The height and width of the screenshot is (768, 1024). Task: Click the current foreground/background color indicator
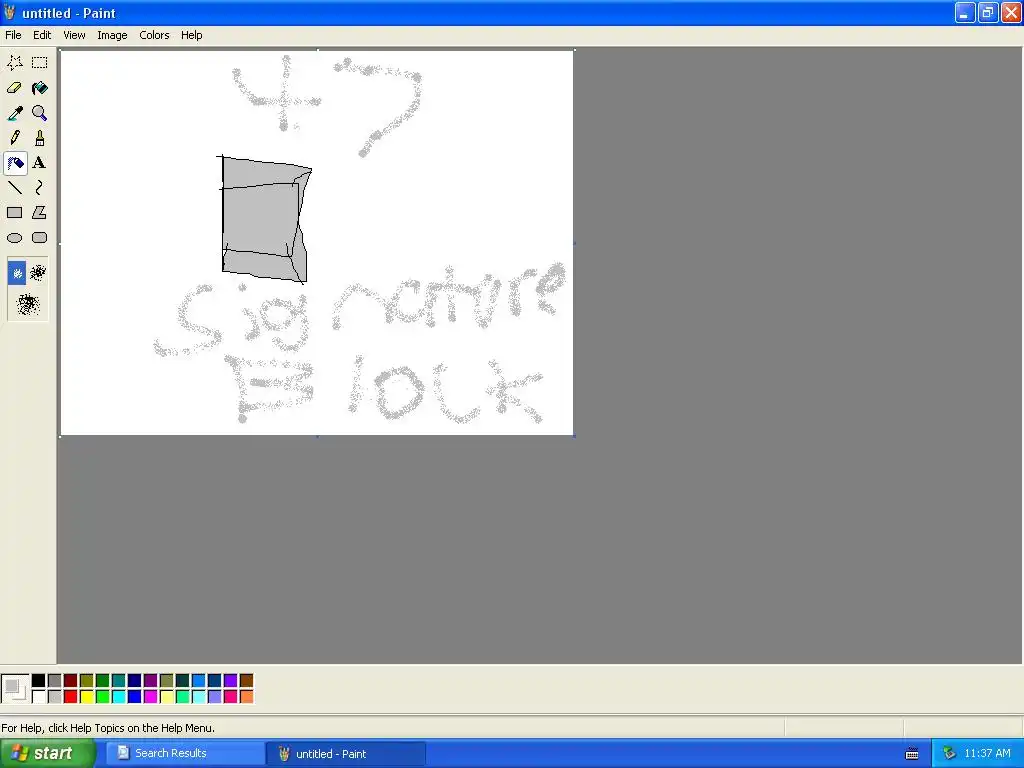click(15, 689)
